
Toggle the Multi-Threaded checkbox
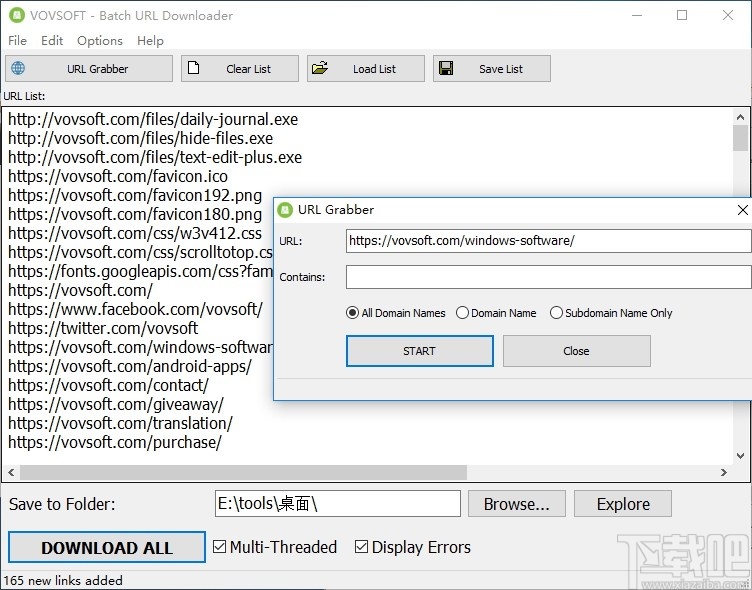click(x=219, y=546)
